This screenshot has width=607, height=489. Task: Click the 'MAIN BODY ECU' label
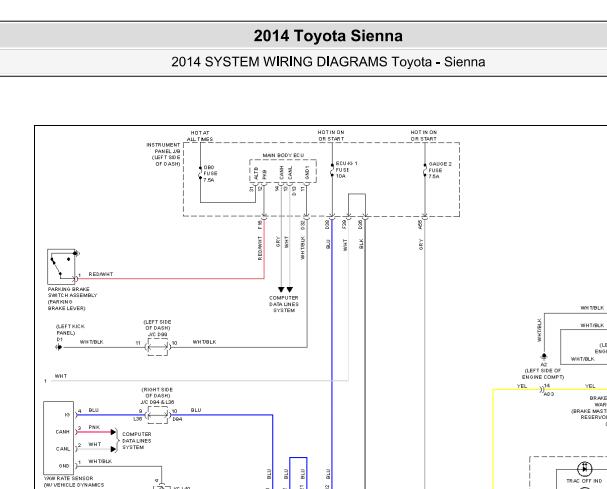[x=283, y=155]
